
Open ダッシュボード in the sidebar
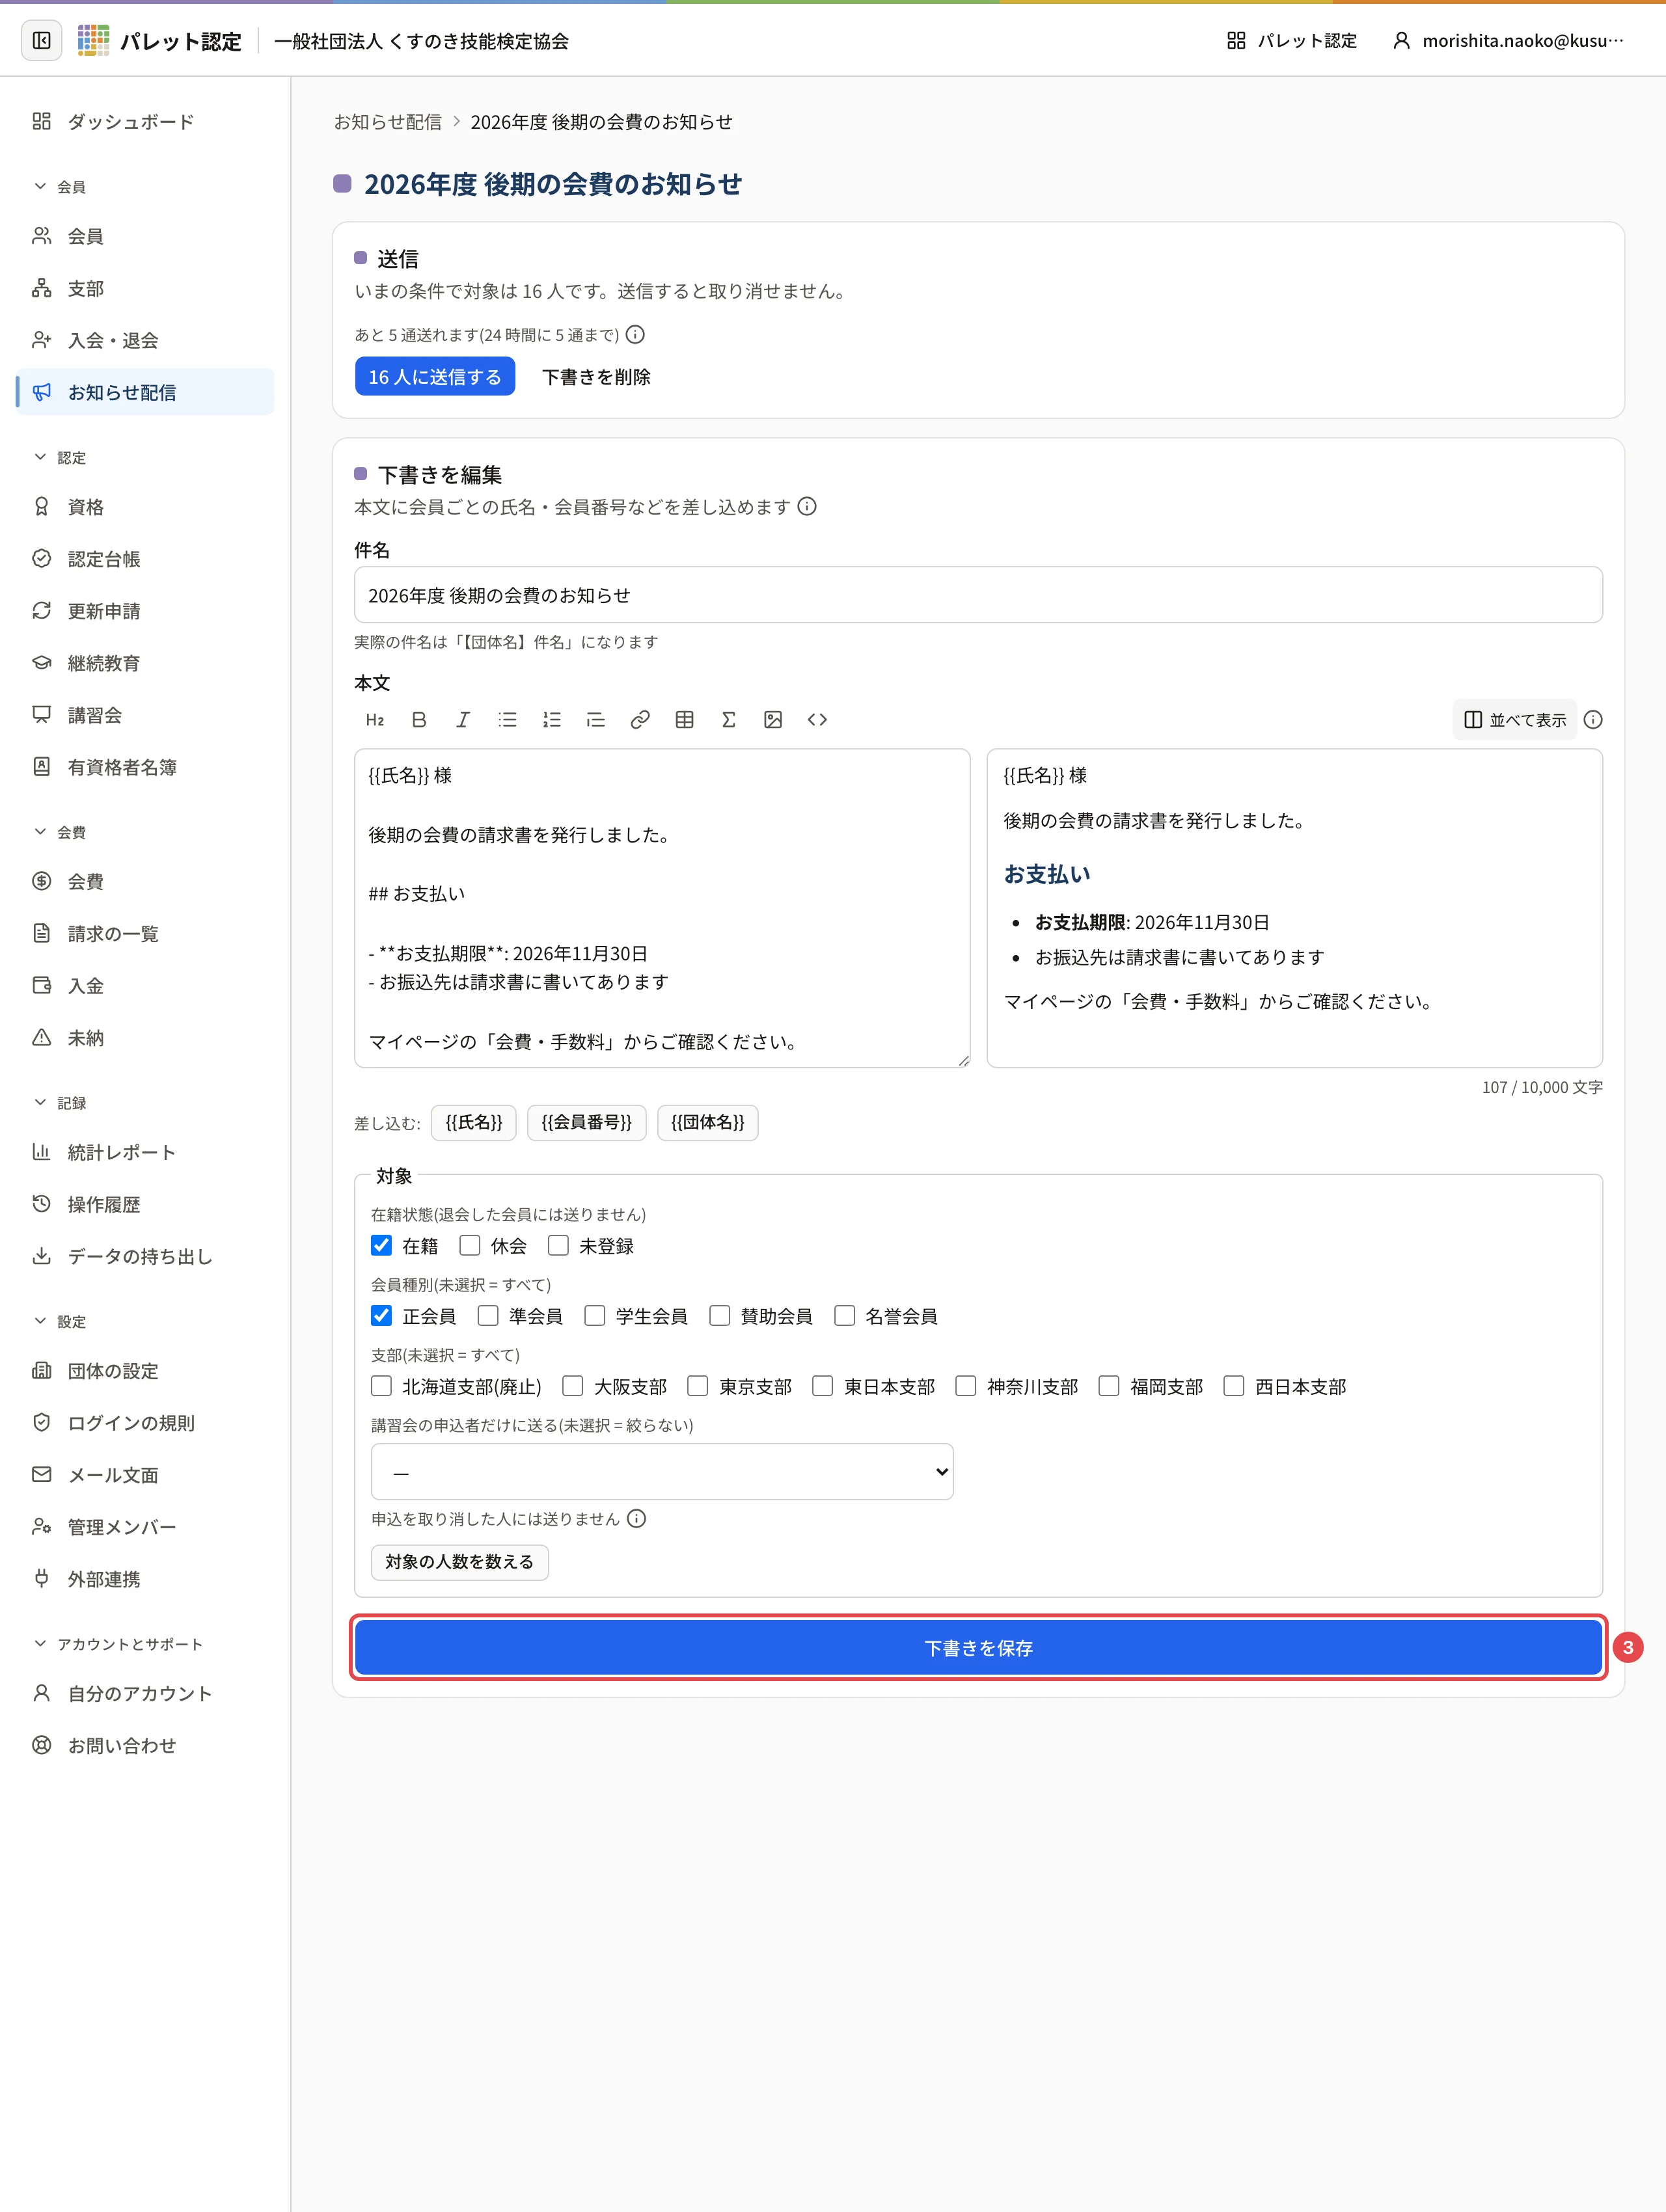click(x=145, y=122)
